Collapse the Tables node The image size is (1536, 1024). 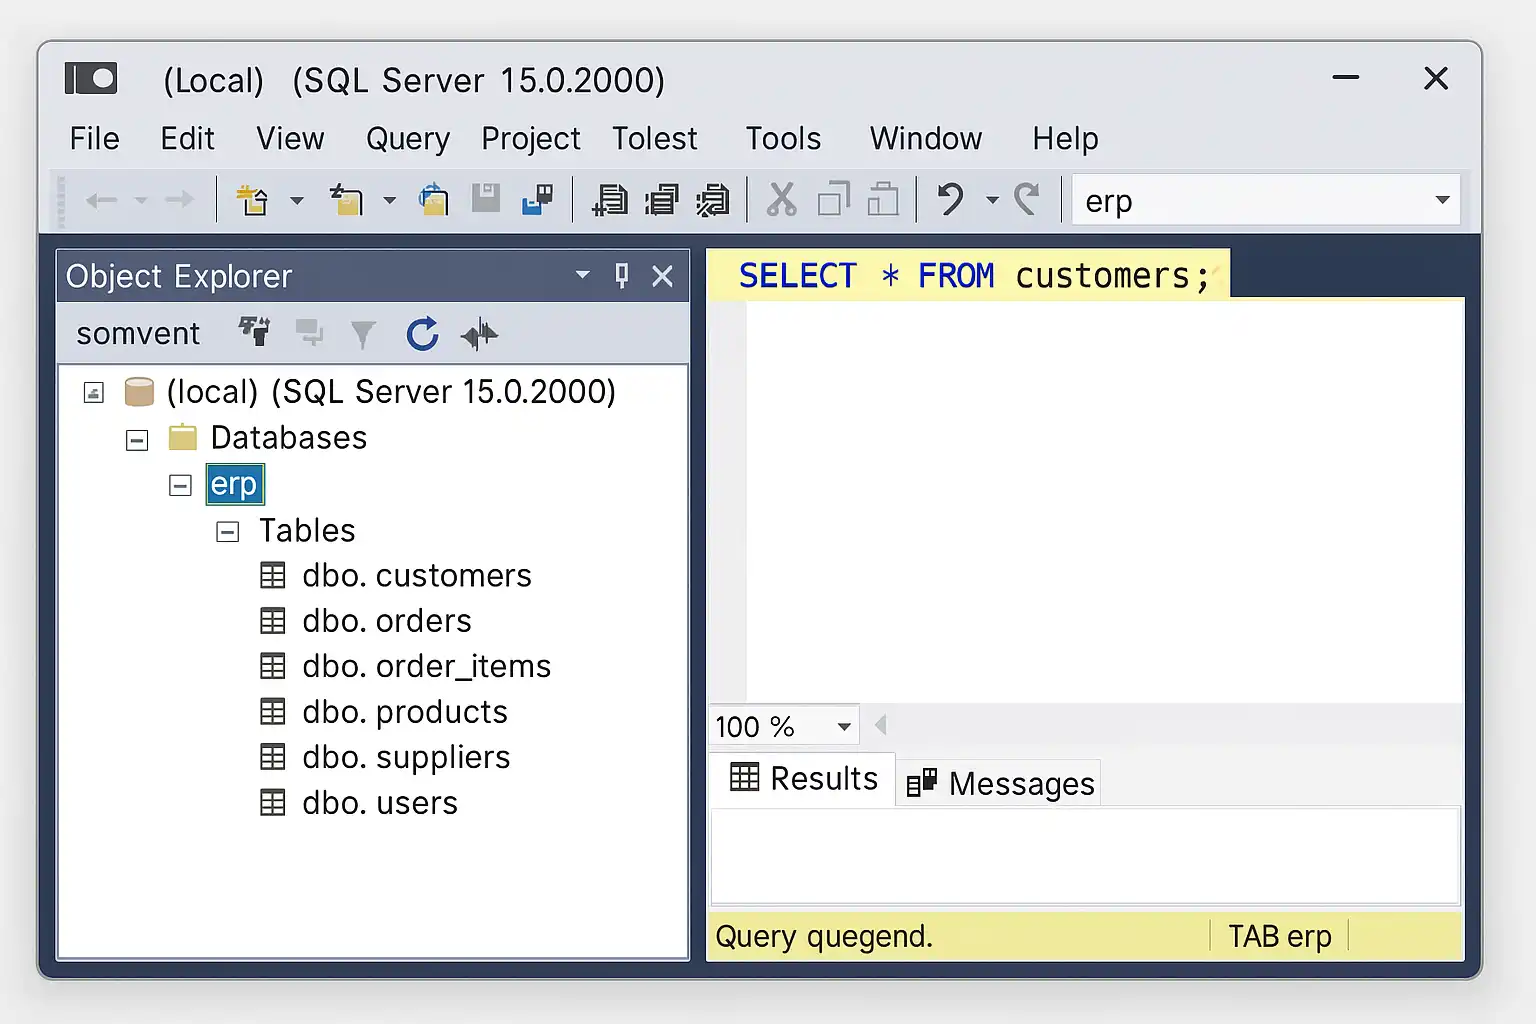[228, 532]
